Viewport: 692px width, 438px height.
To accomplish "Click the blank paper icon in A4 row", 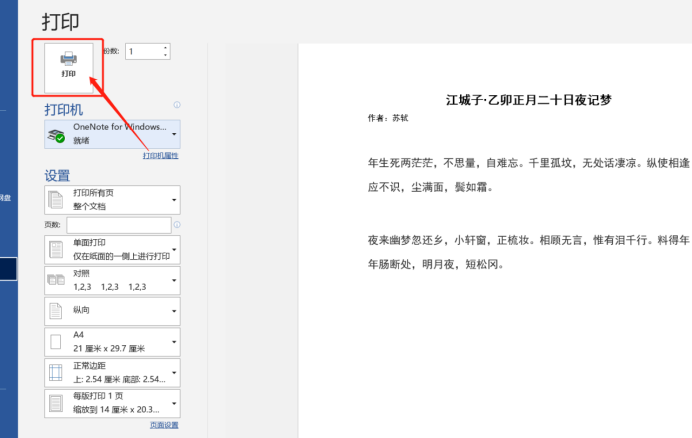I will (56, 342).
